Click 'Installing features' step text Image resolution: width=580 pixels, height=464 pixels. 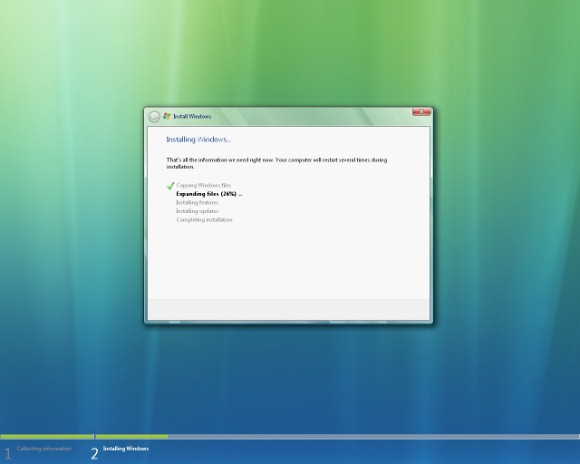point(197,203)
